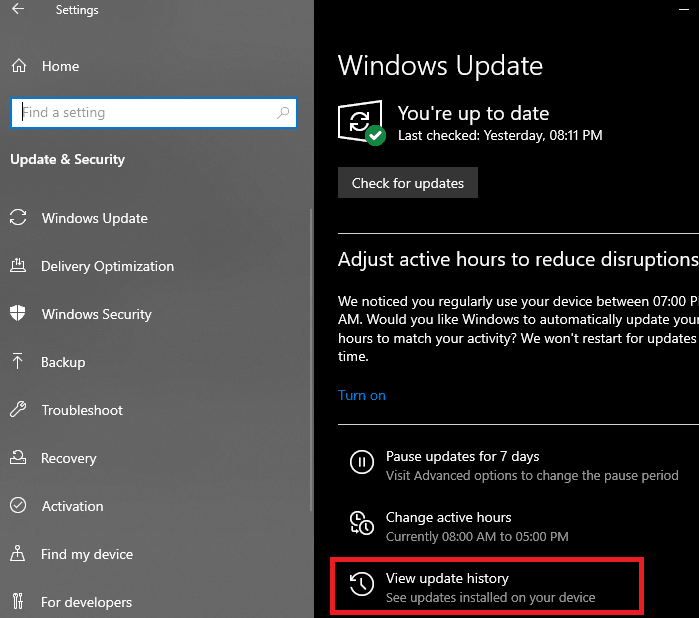Open View update history

click(447, 578)
